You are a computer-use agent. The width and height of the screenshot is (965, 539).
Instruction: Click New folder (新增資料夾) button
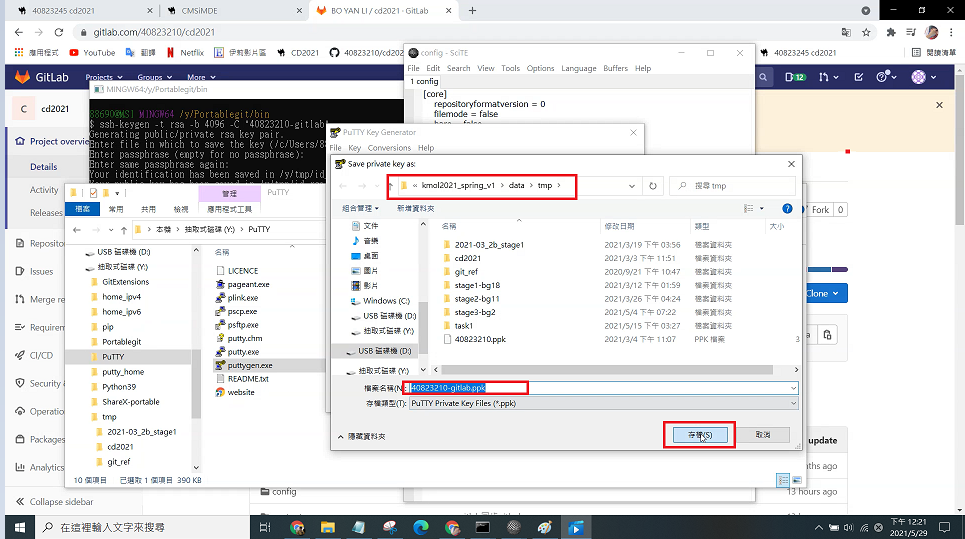pos(415,209)
